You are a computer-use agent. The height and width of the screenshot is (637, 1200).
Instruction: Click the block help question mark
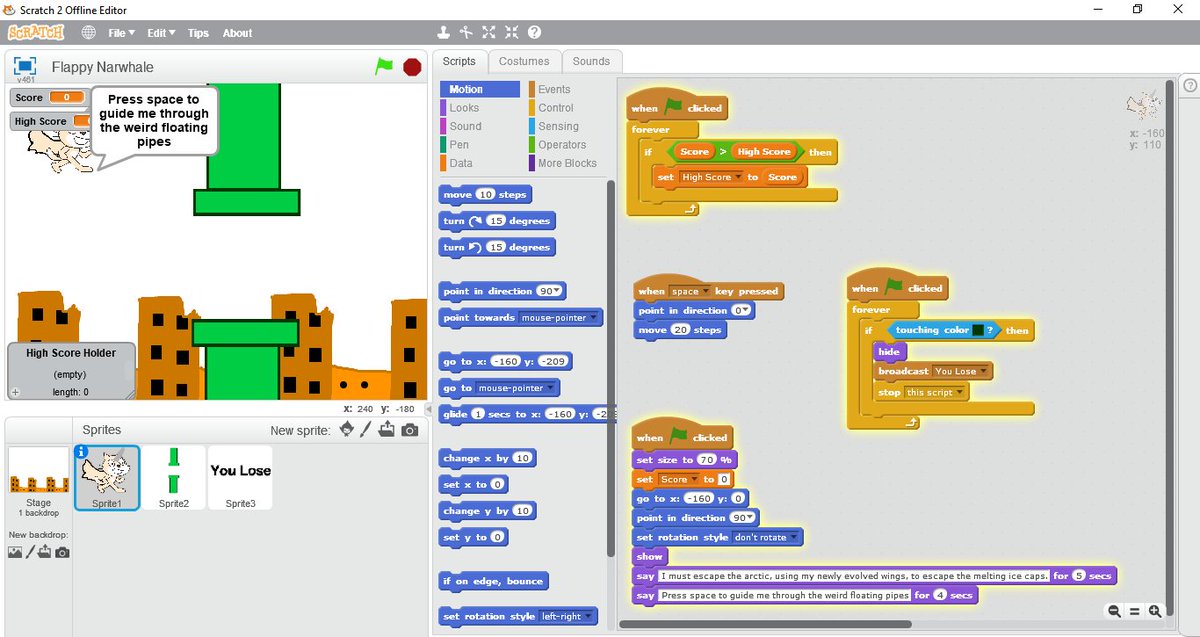click(535, 32)
